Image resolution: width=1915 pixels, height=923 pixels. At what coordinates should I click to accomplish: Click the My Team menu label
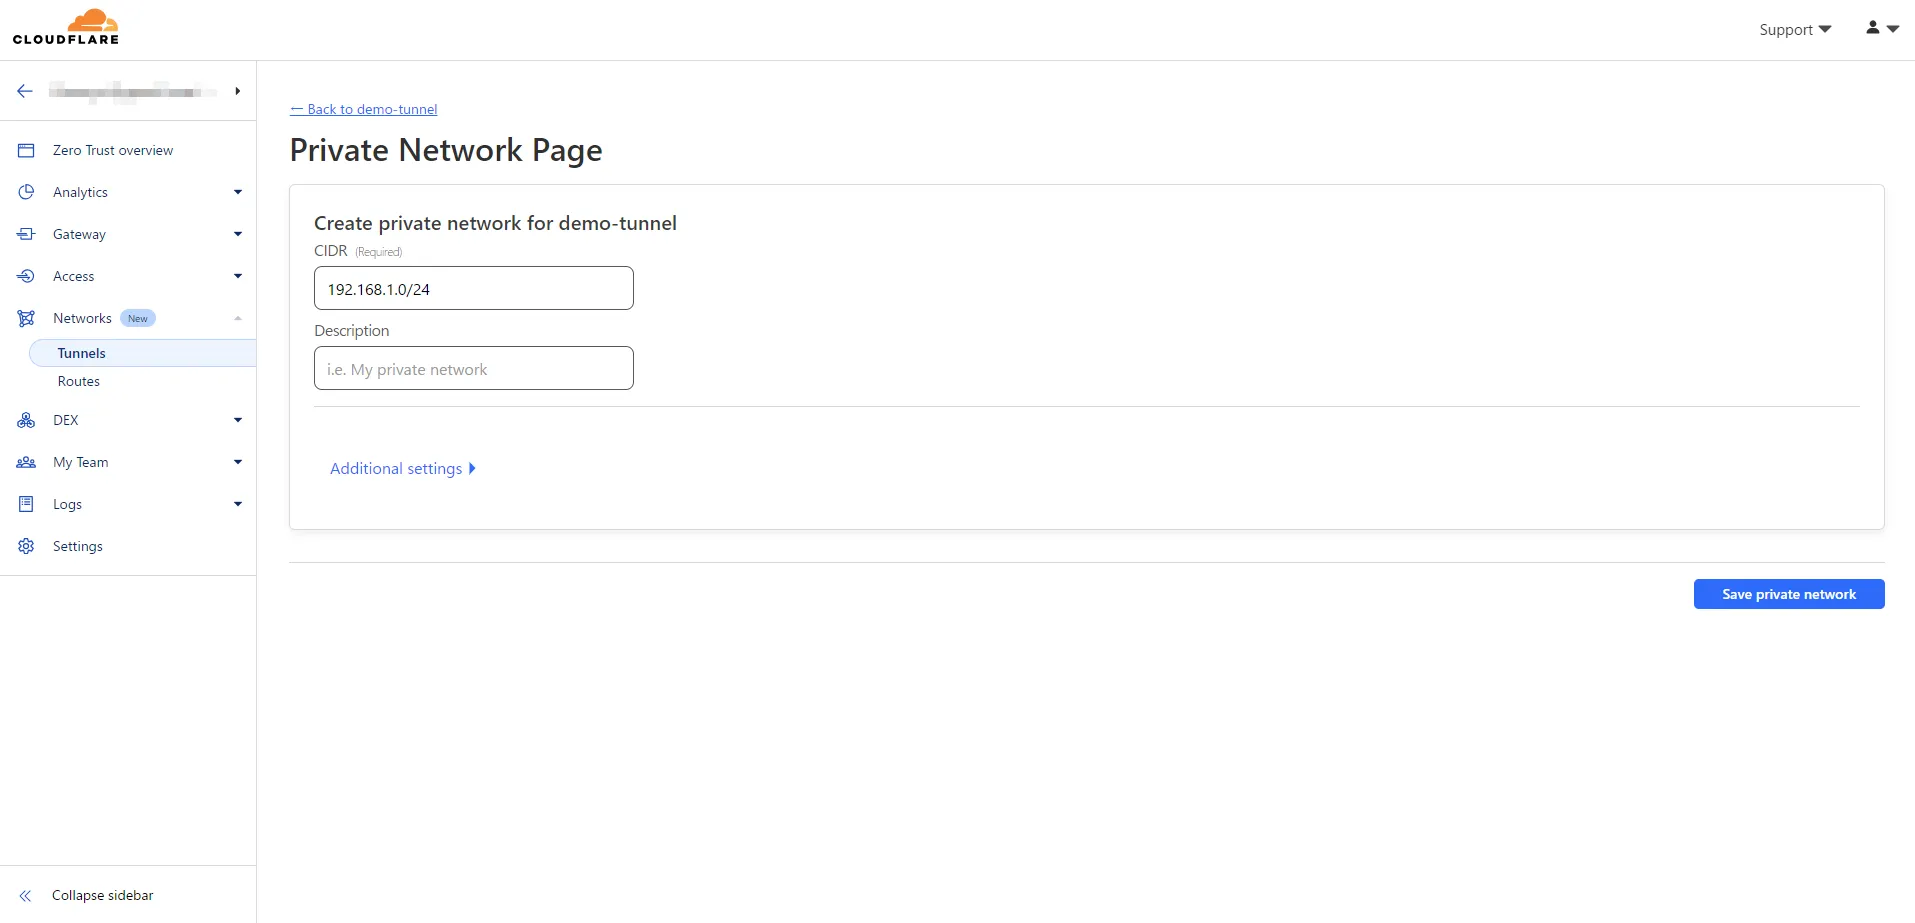81,462
